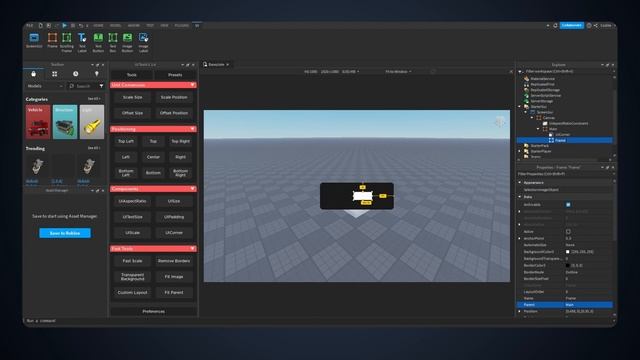This screenshot has width=640, height=360.
Task: Open Toolbox Recent clock tab
Action: 76,74
